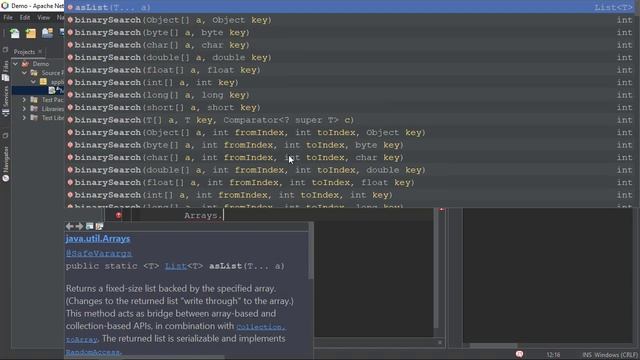This screenshot has height=360, width=640.
Task: Click the Windows (CRLF) line ending indicator
Action: (616, 355)
